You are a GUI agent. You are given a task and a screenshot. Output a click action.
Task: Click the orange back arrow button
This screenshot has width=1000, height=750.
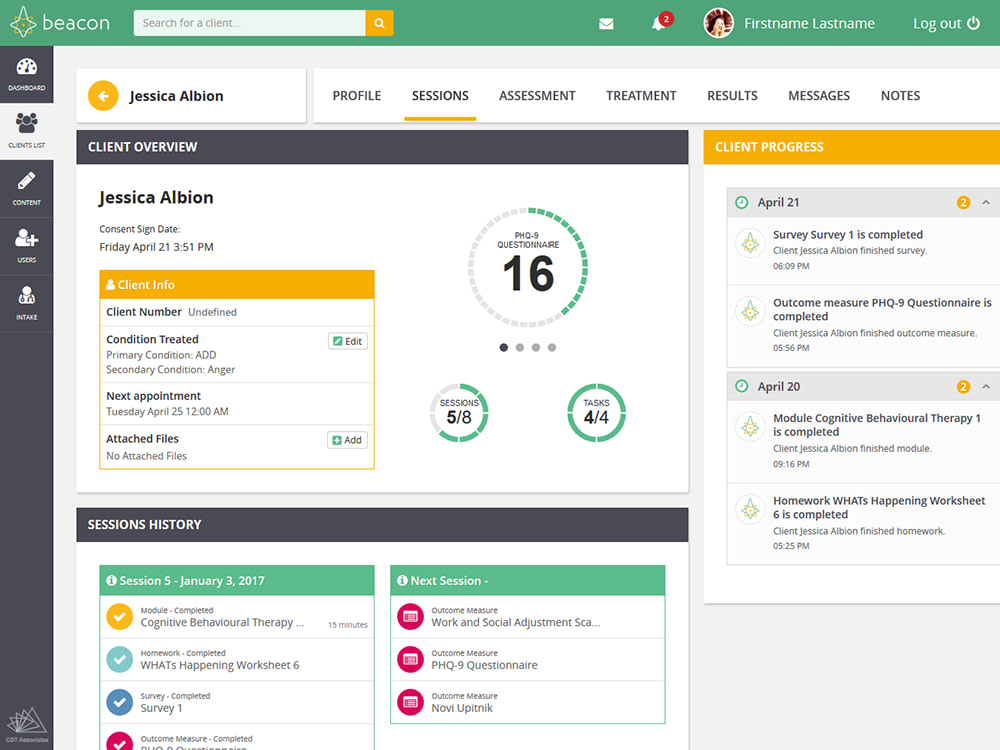103,96
